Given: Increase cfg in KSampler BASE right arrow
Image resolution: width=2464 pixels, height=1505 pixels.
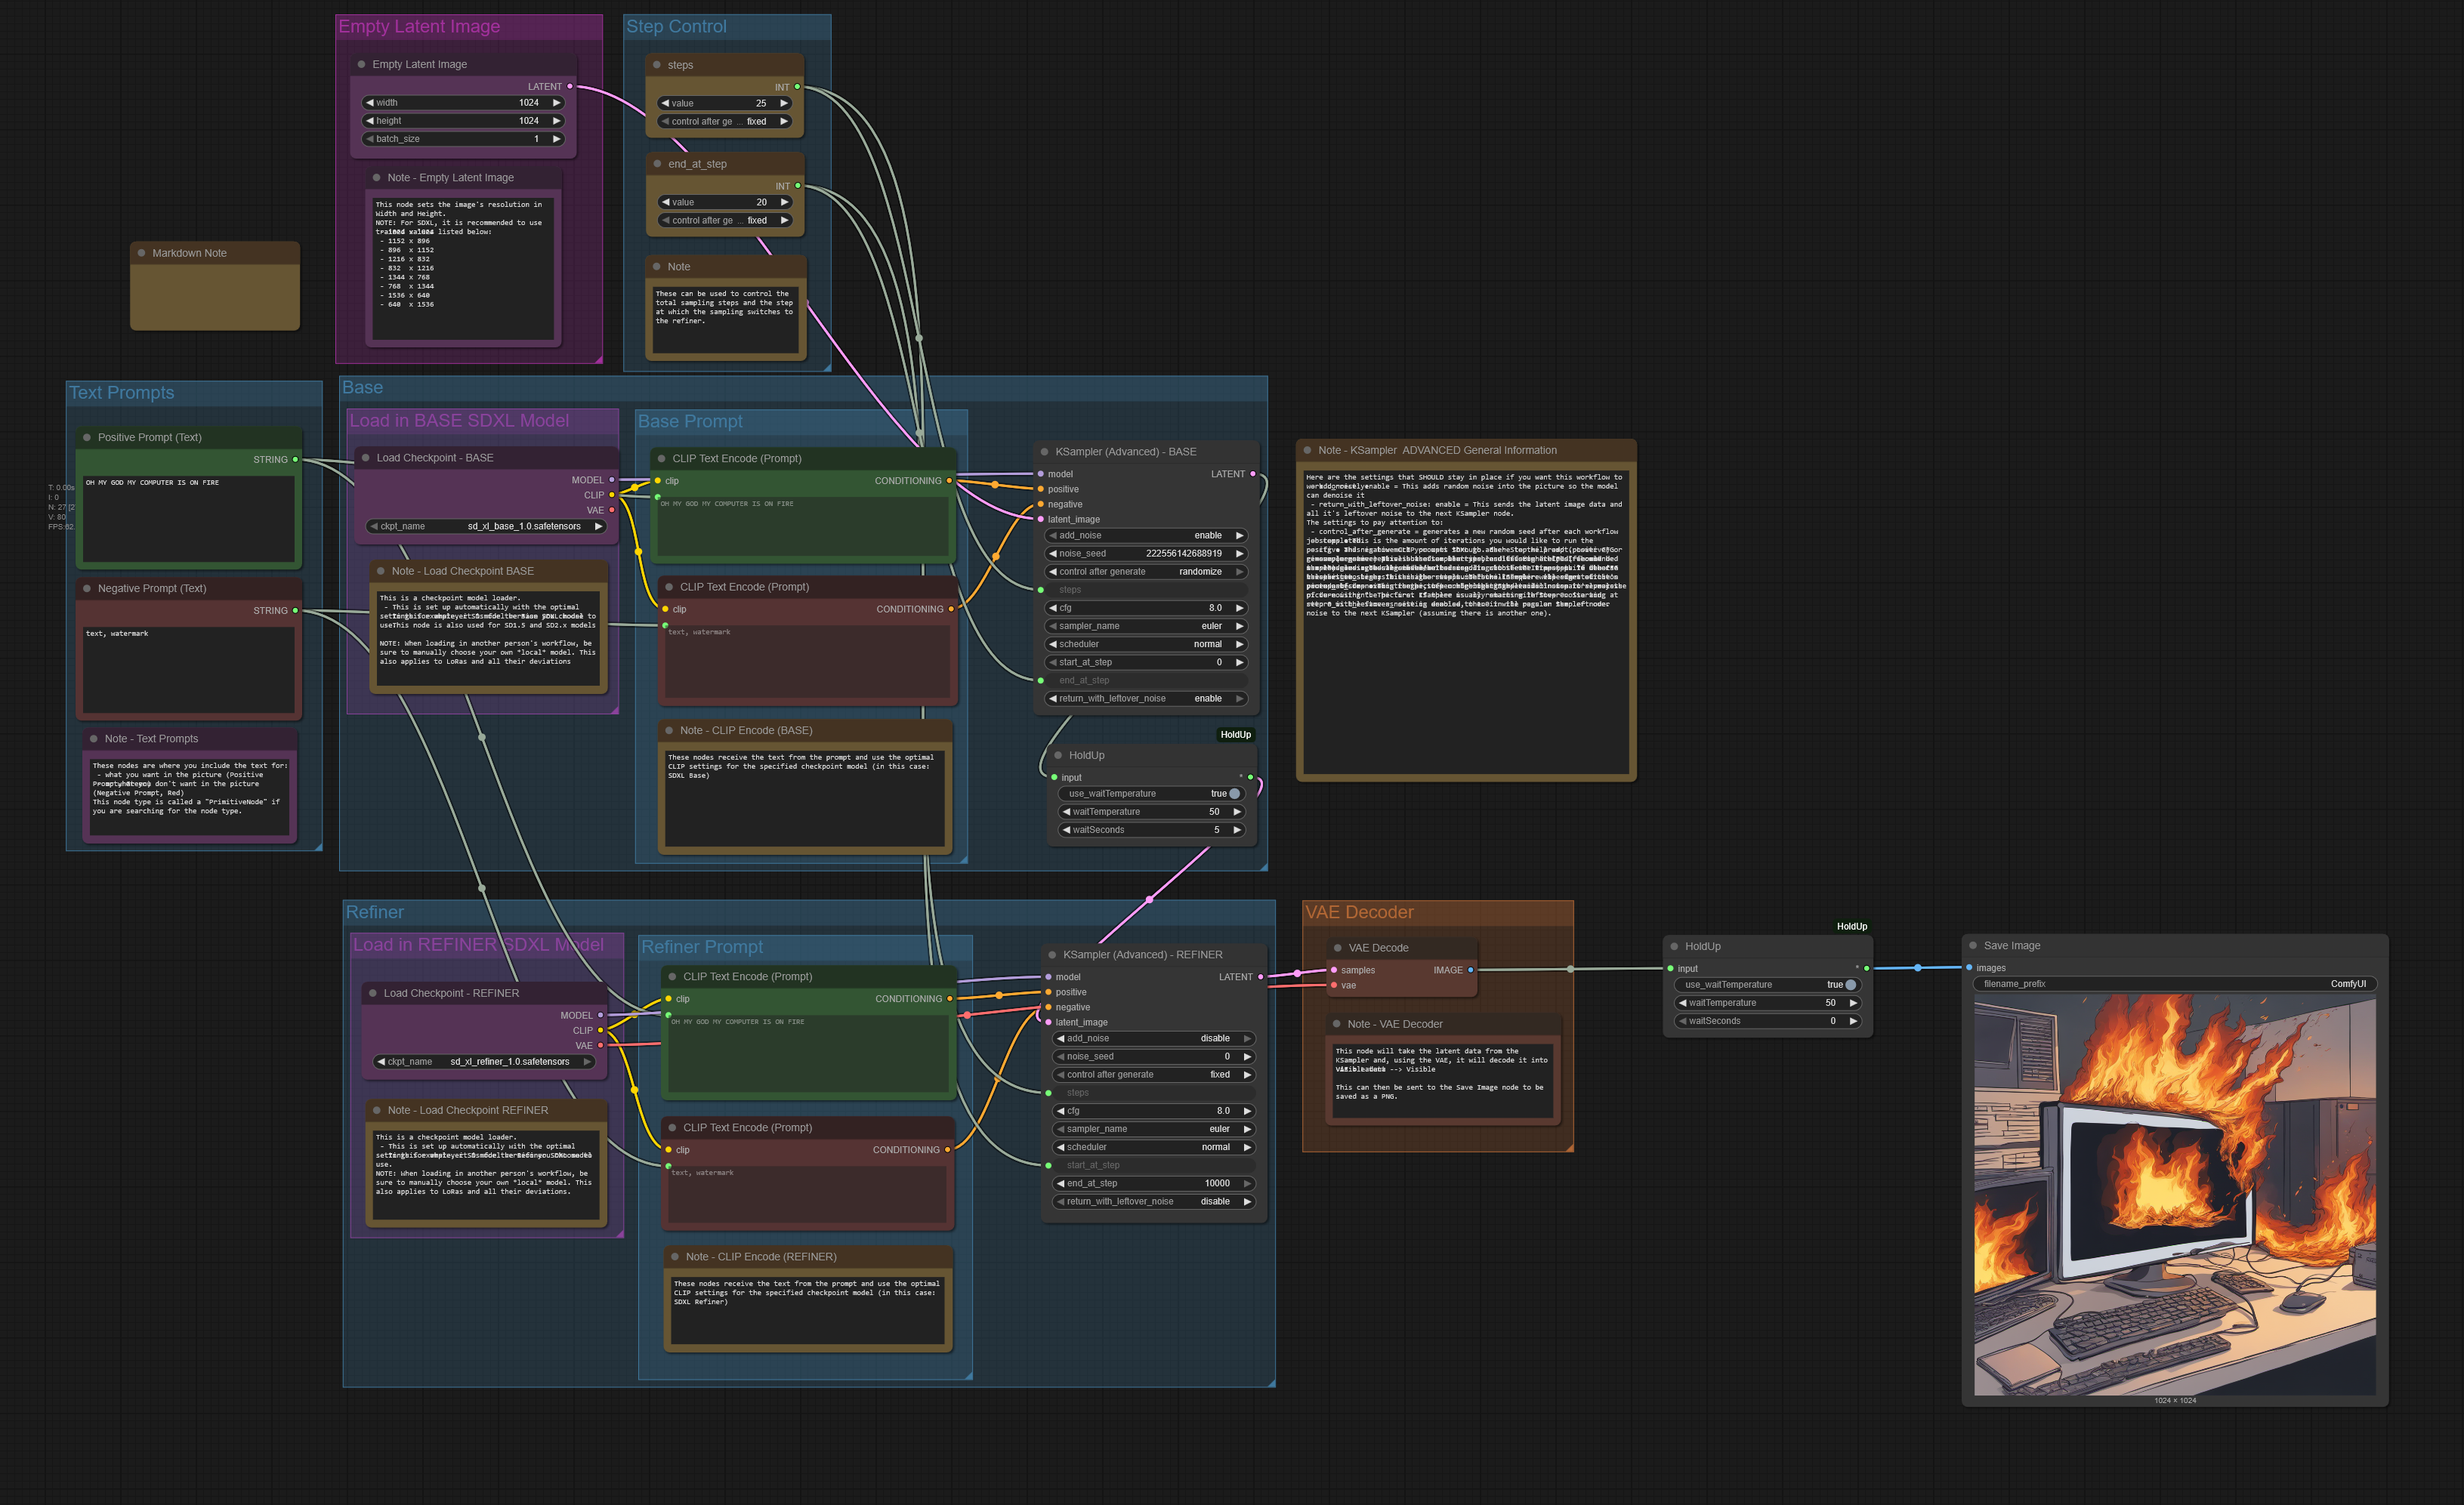Looking at the screenshot, I should [x=1240, y=607].
